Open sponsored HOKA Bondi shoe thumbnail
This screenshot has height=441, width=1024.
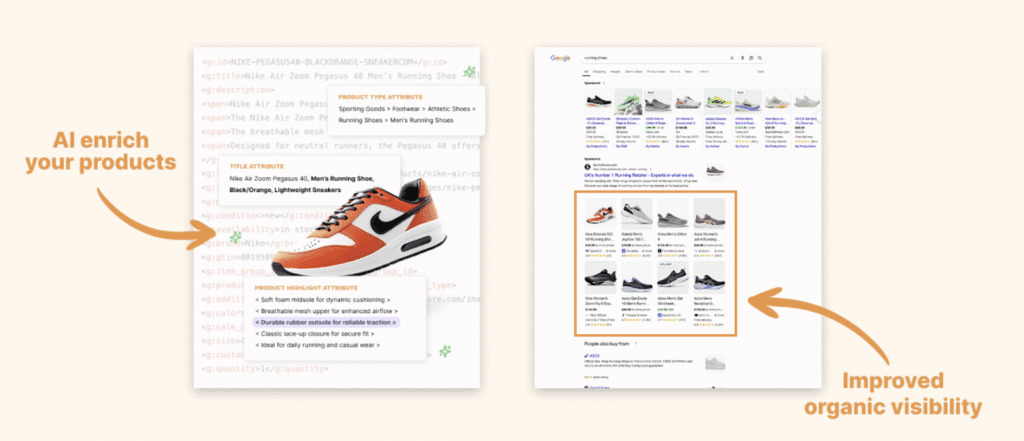point(747,102)
